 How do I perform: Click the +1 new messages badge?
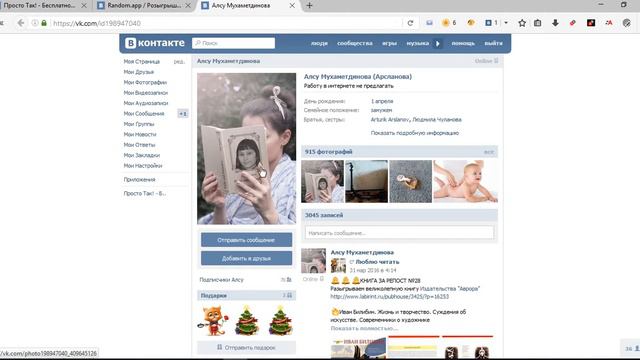(x=183, y=114)
